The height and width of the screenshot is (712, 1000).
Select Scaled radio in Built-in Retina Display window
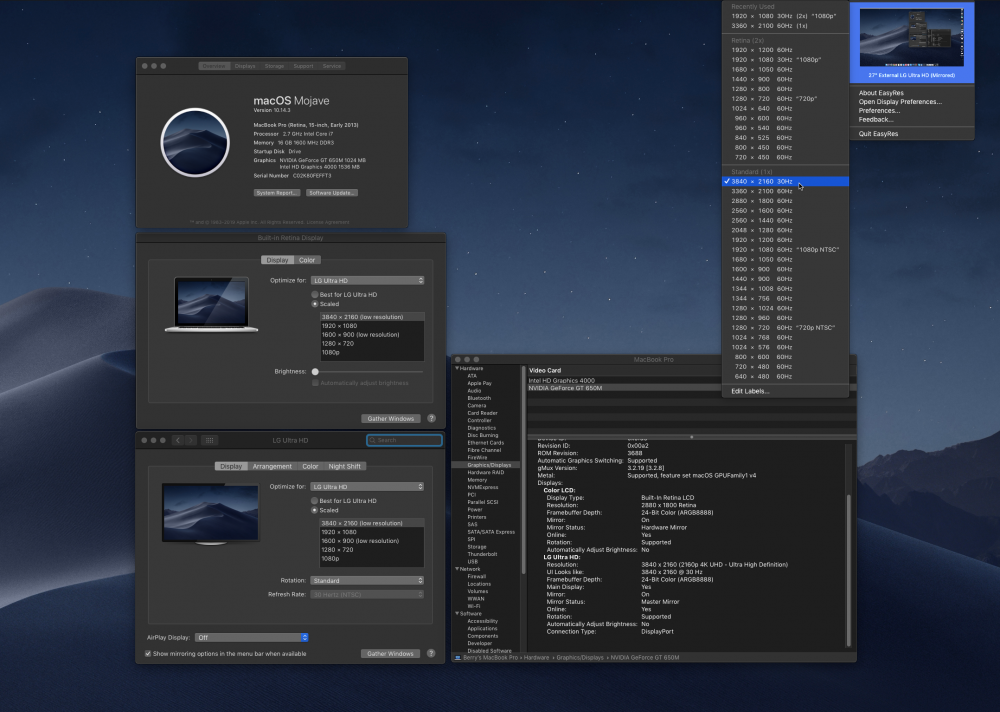(x=315, y=304)
